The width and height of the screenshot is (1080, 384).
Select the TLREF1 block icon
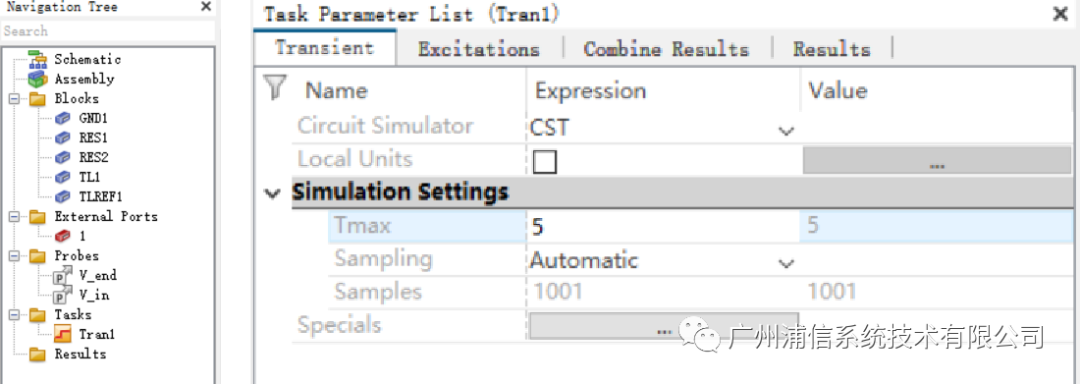point(63,197)
